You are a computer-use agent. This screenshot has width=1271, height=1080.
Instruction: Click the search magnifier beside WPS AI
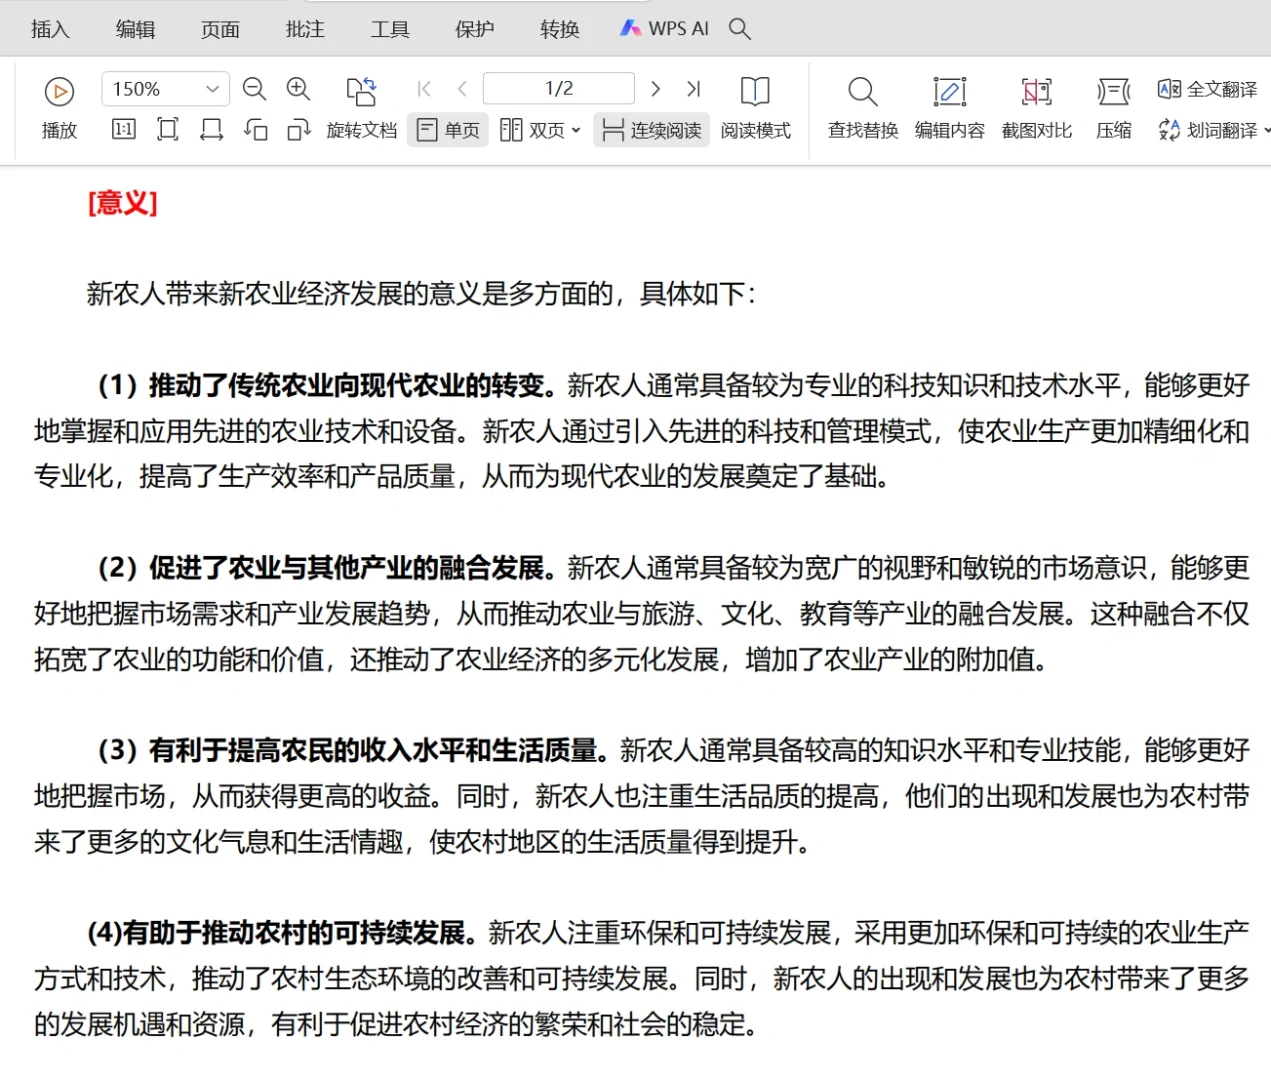coord(740,29)
